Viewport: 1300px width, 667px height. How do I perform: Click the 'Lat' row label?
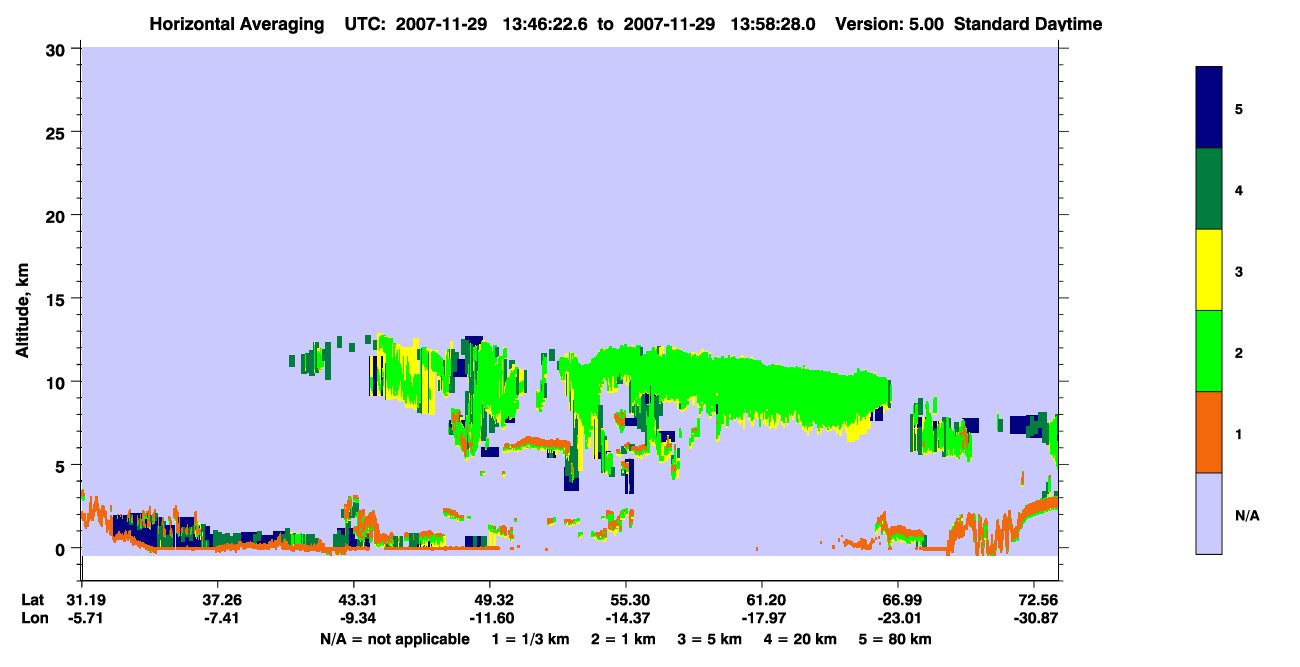[x=34, y=600]
